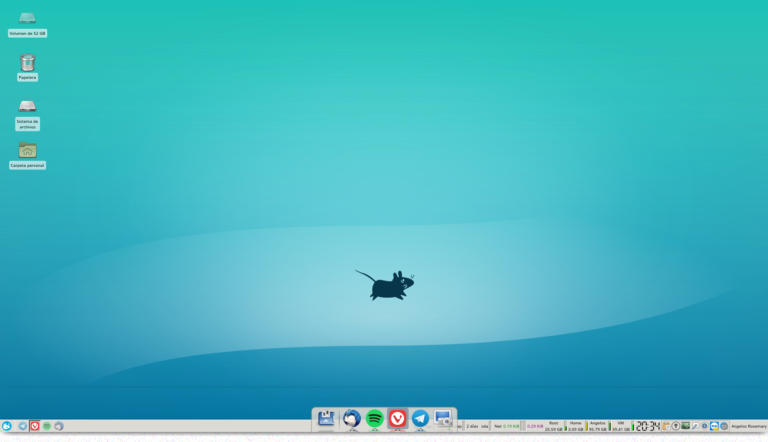Click the green monitor tray icon
Viewport: 768px width, 442px height.
685,426
